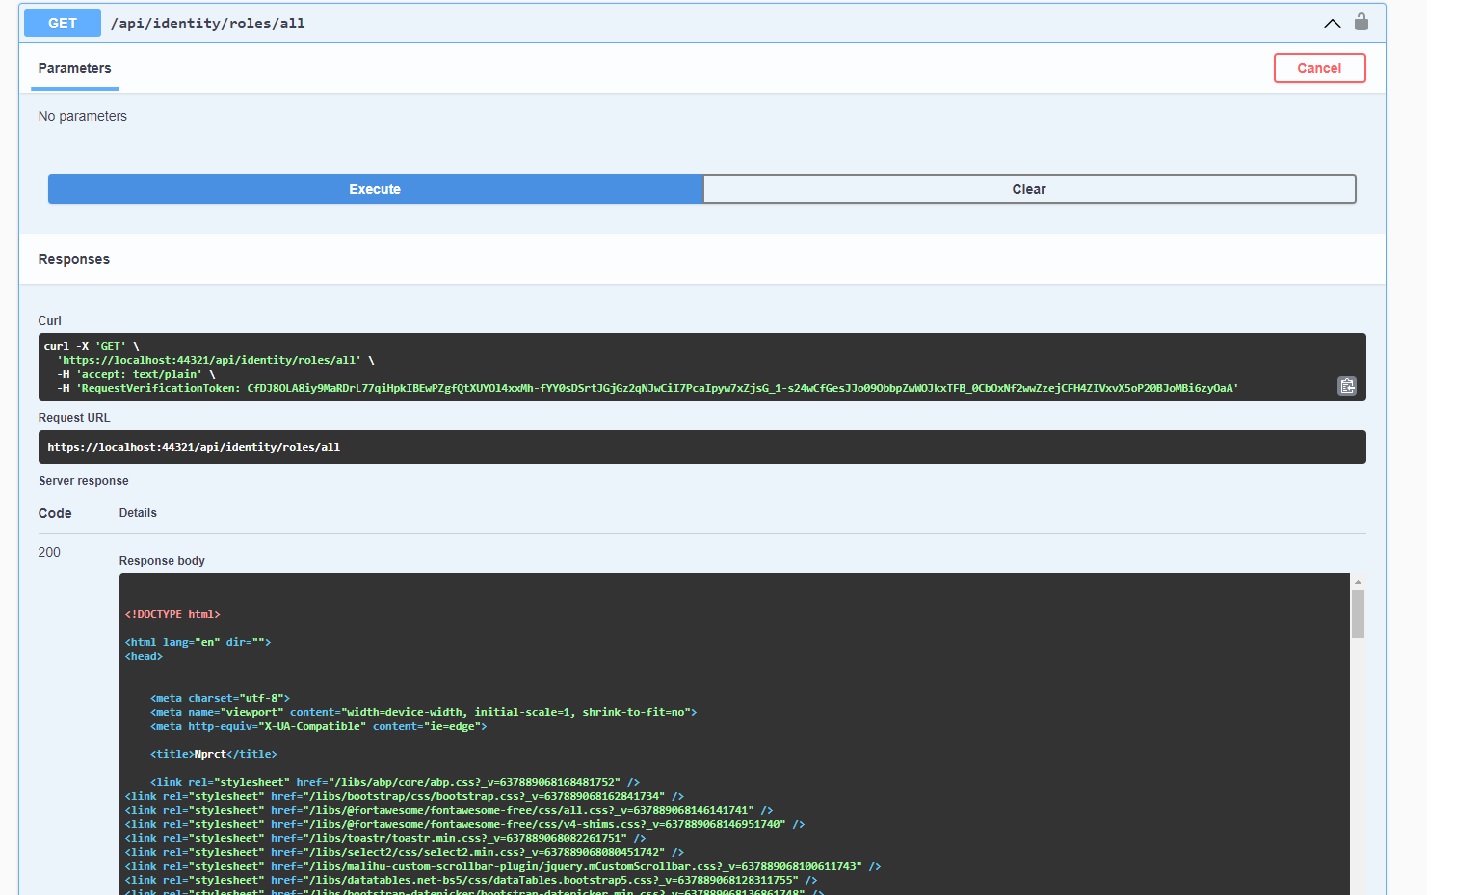Click the toastr.min.css stylesheet link line
Screen dimensions: 1481x895
[x=386, y=838]
